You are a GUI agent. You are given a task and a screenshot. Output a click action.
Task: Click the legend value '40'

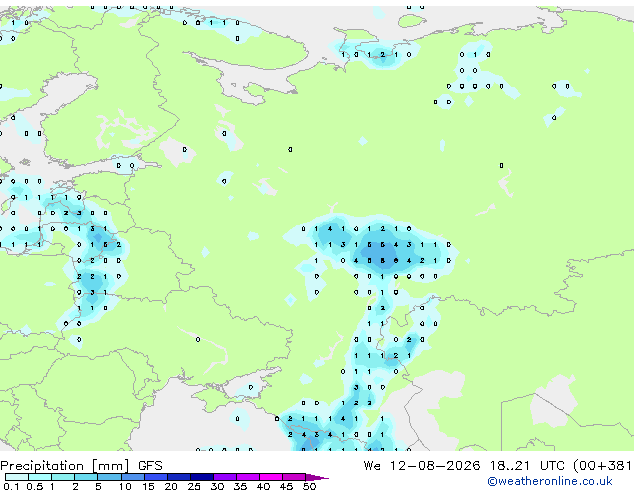click(x=263, y=486)
